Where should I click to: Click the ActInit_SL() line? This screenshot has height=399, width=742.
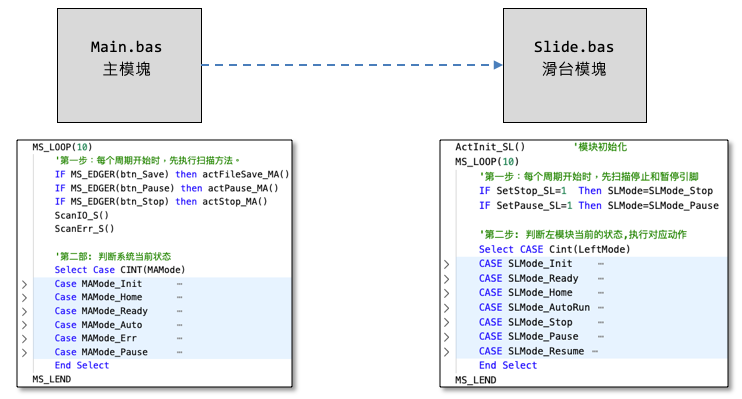tap(490, 147)
